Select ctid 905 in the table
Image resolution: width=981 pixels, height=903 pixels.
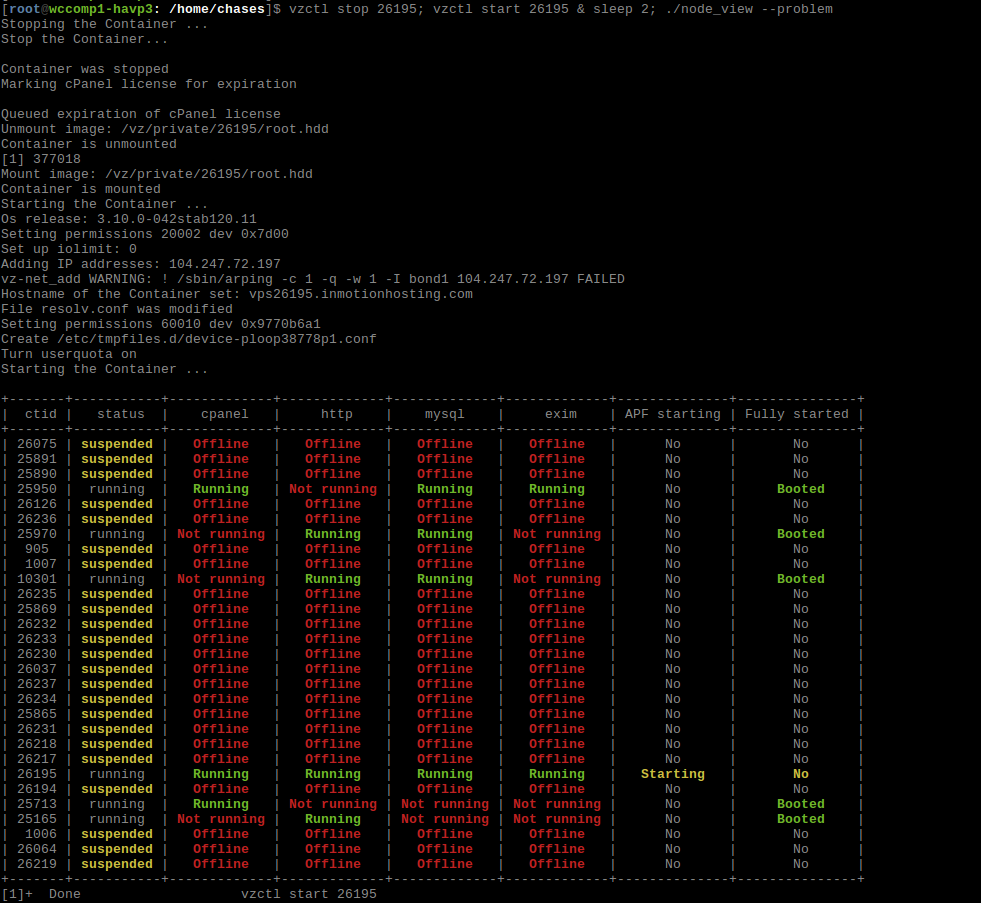[x=37, y=549]
